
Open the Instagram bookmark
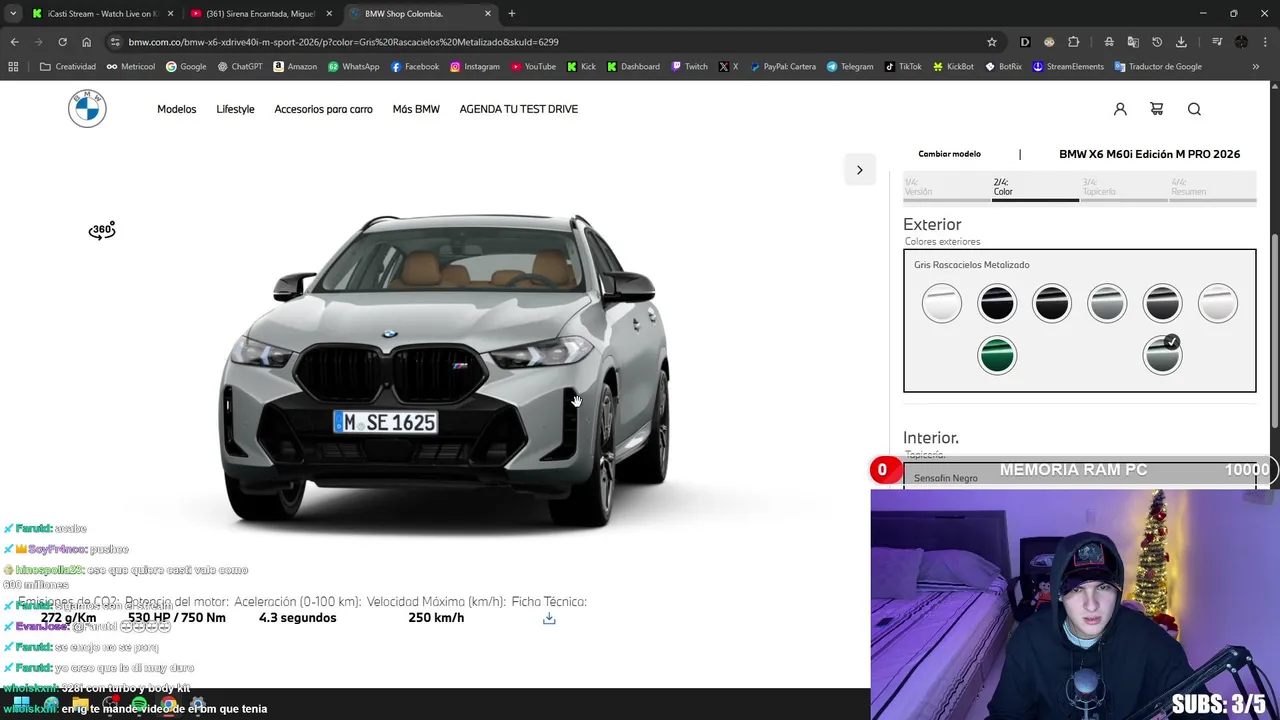tap(474, 67)
